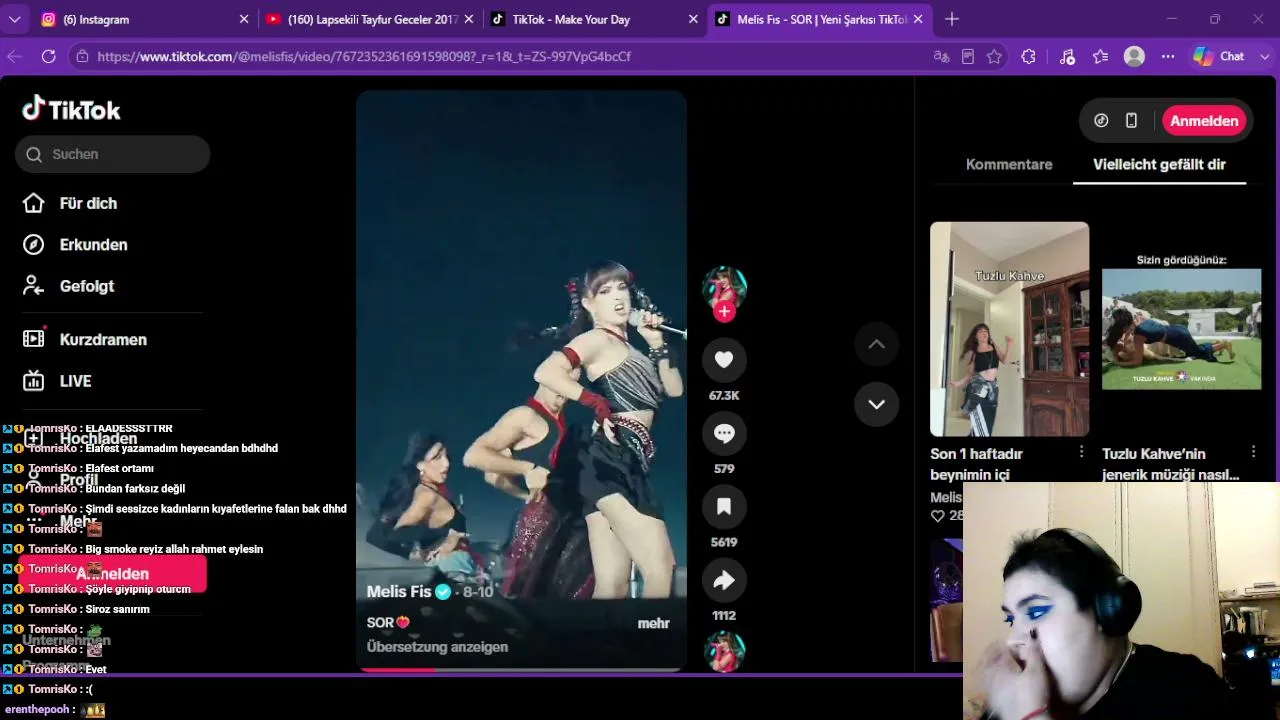
Task: Click the top-right Anmelden button
Action: tap(1204, 121)
